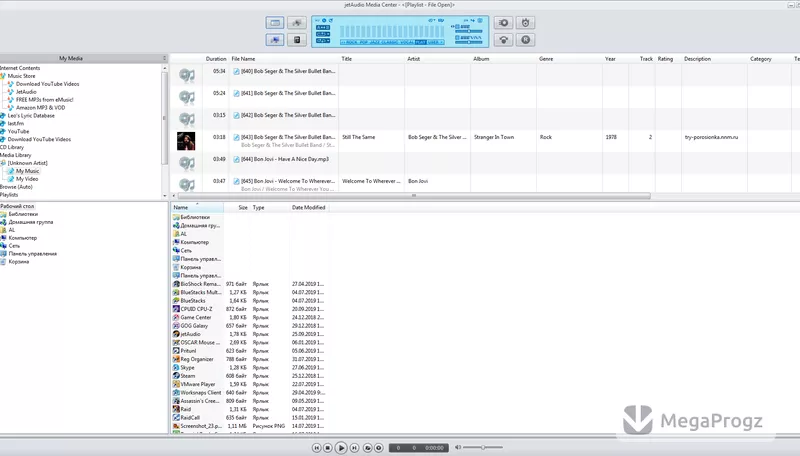
Task: Start playback with the Play button
Action: point(341,448)
